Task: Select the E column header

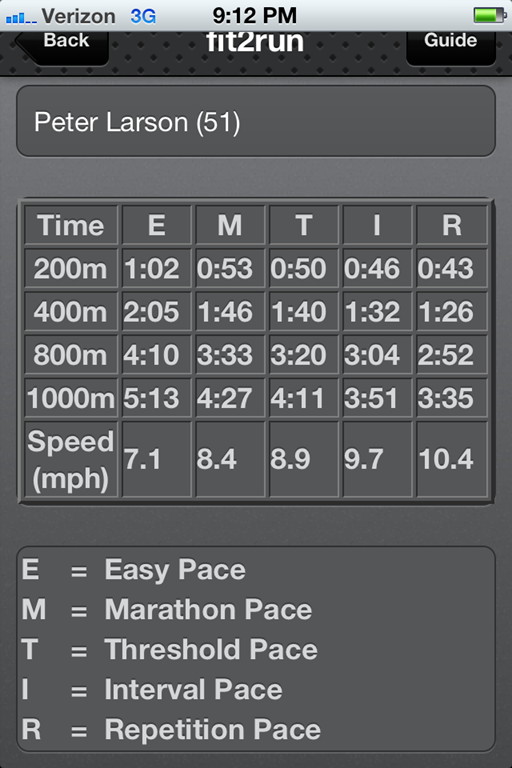Action: [156, 225]
